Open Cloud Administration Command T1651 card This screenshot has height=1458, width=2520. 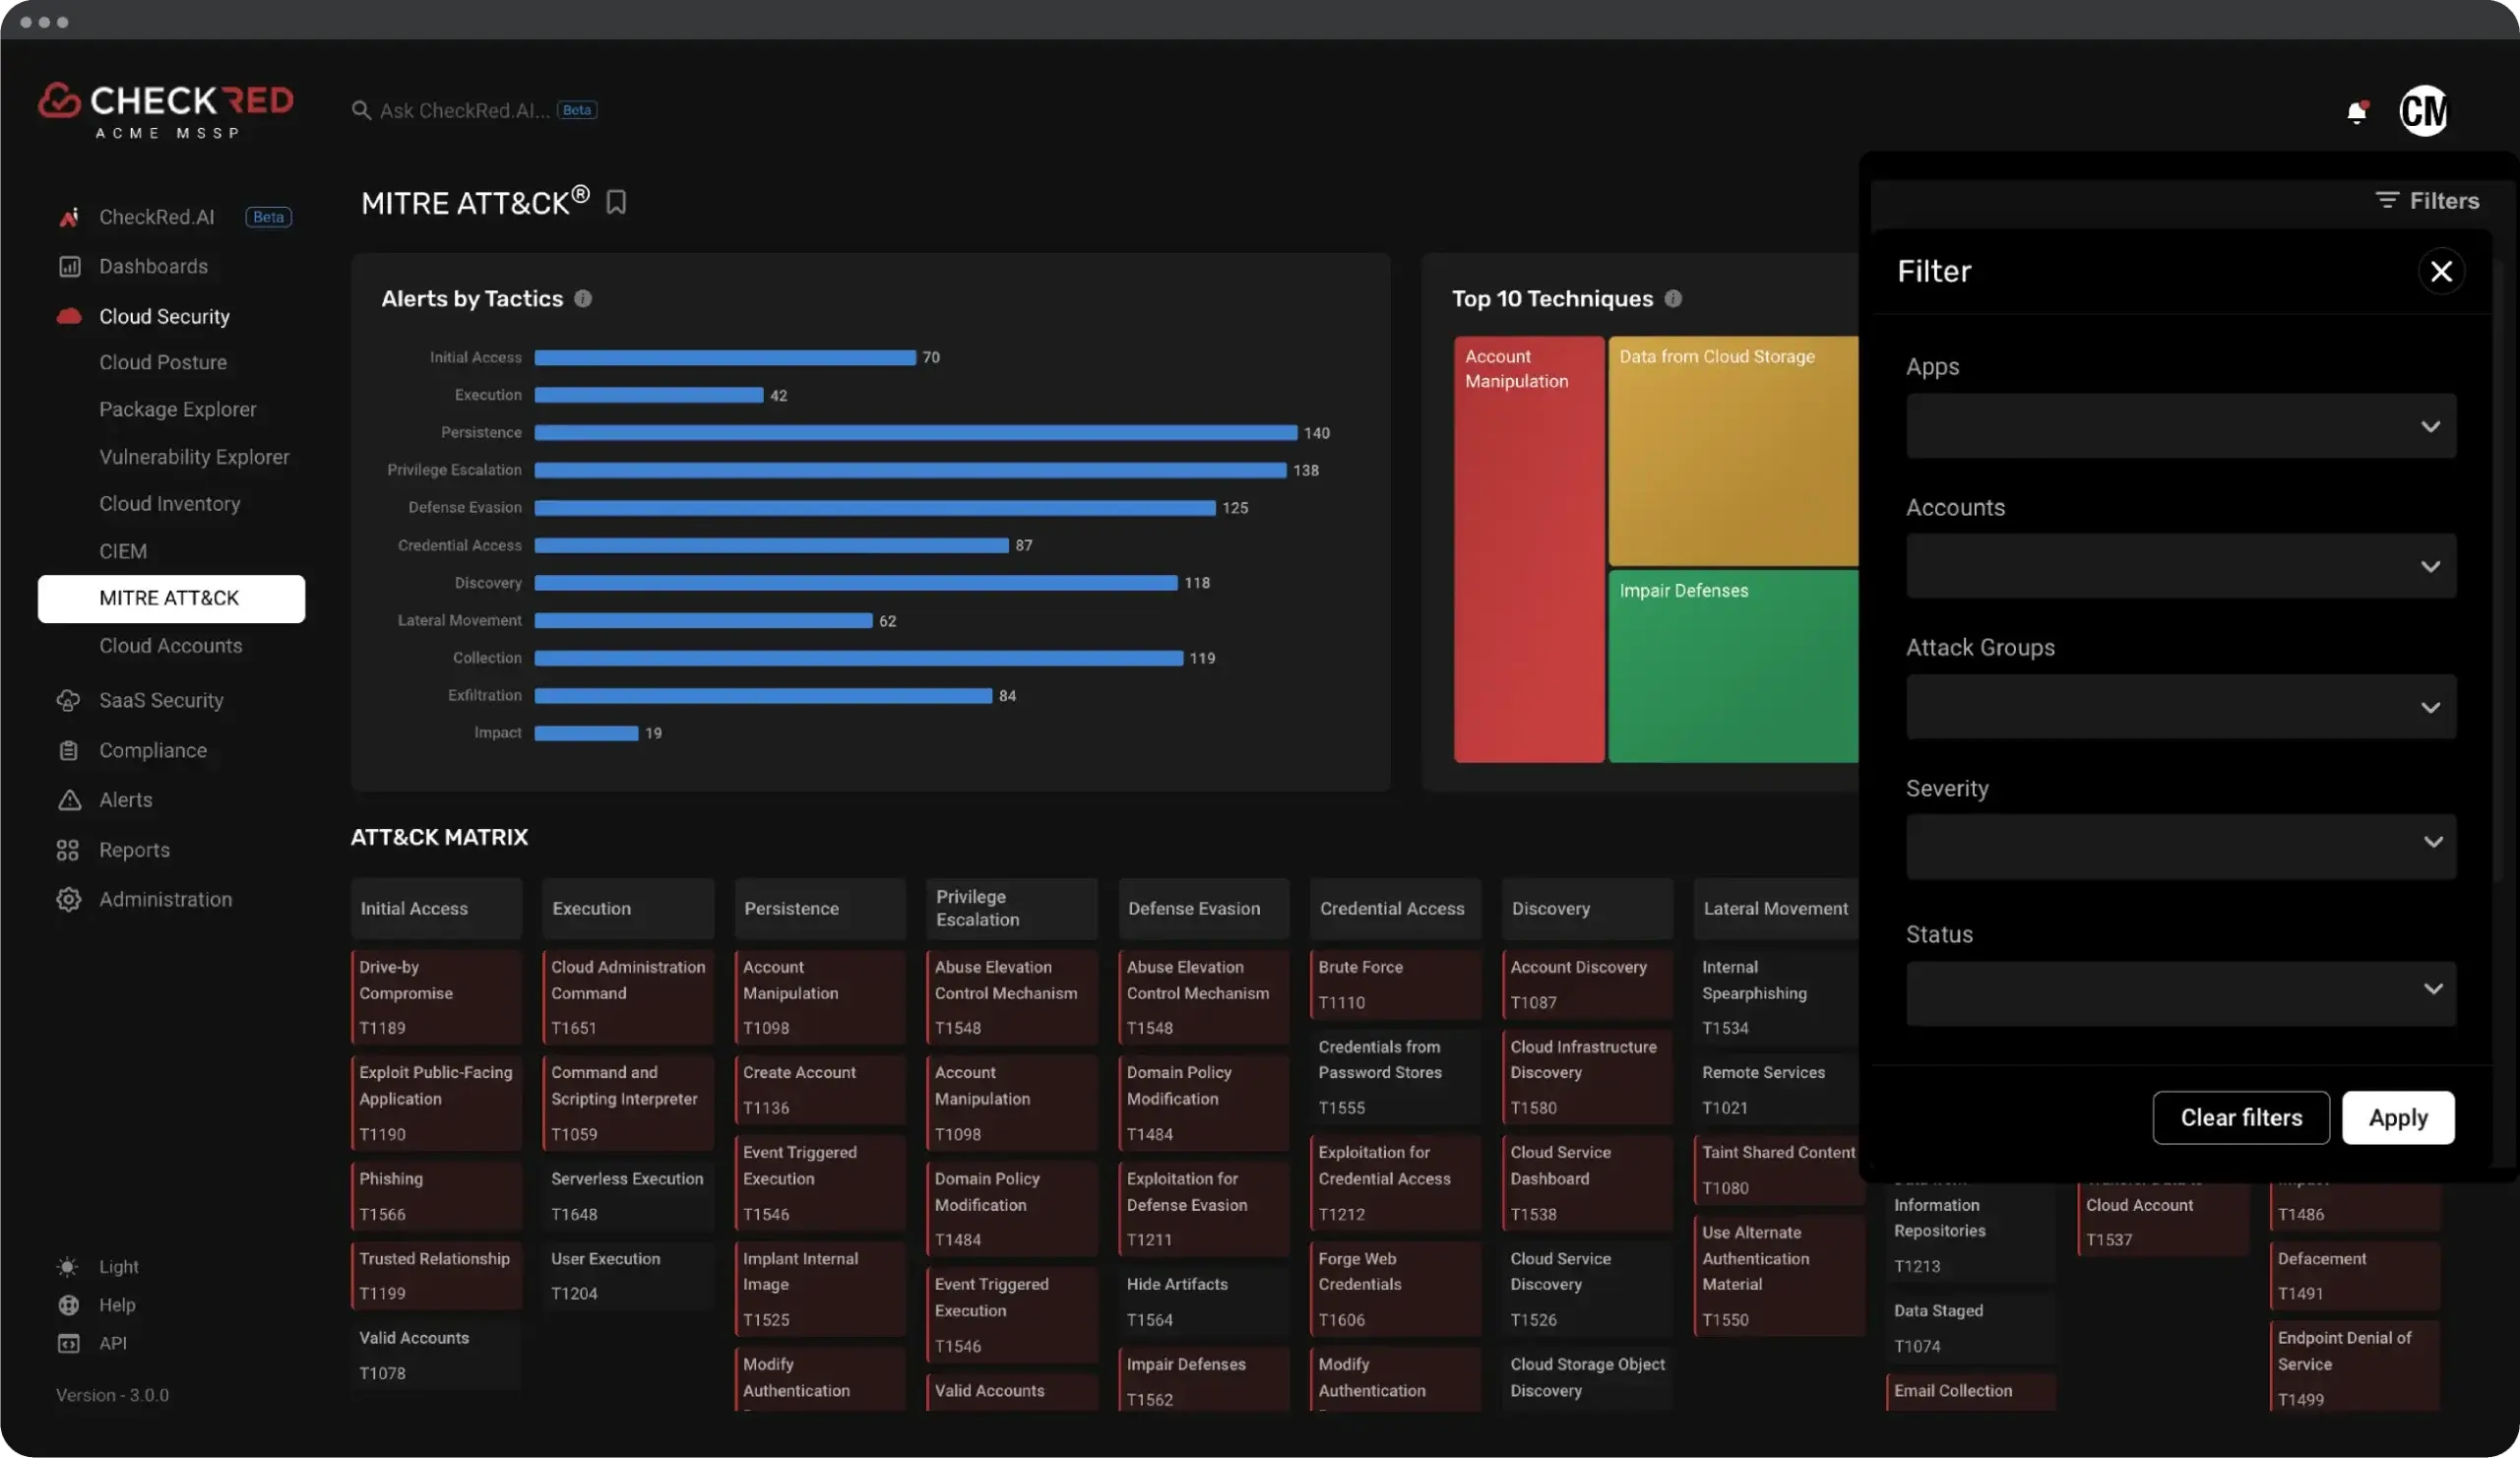(628, 997)
